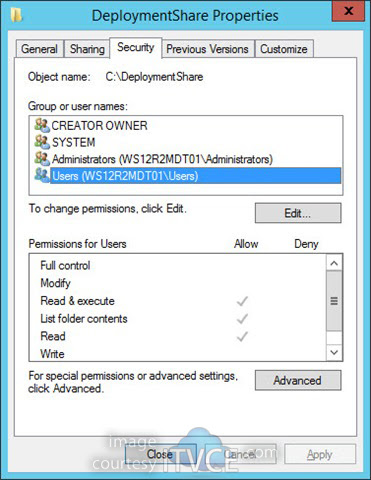Click the permissions list scroll down arrow
Screen dimensions: 371x480
(x=334, y=352)
